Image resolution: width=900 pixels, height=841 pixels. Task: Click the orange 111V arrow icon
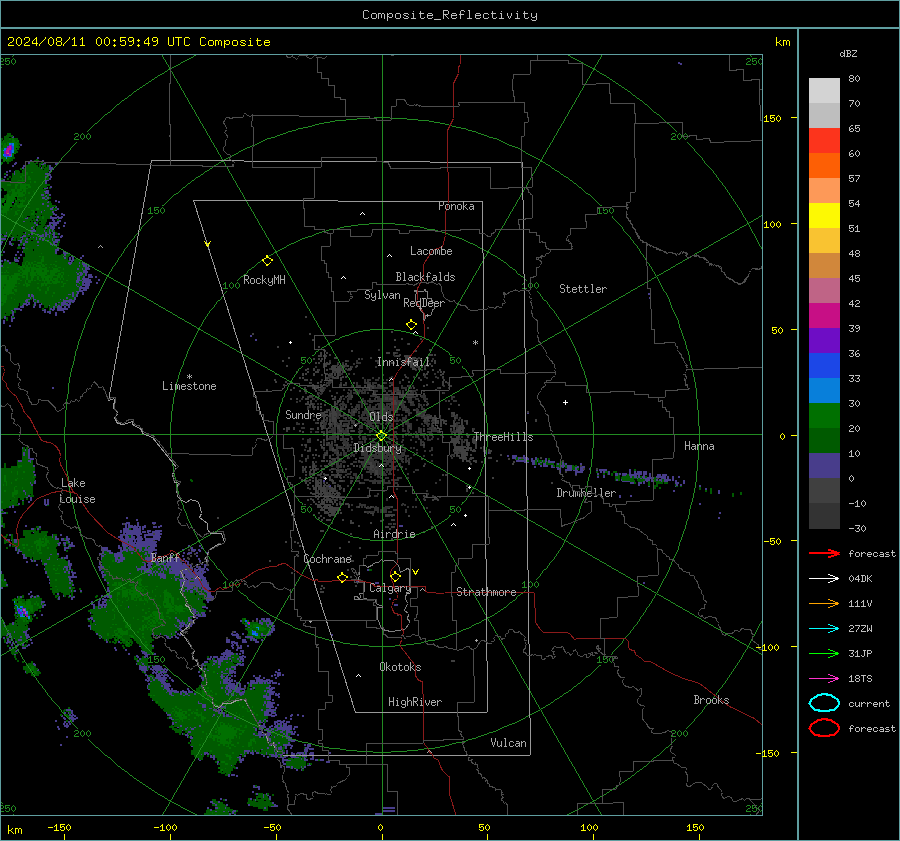click(x=824, y=603)
